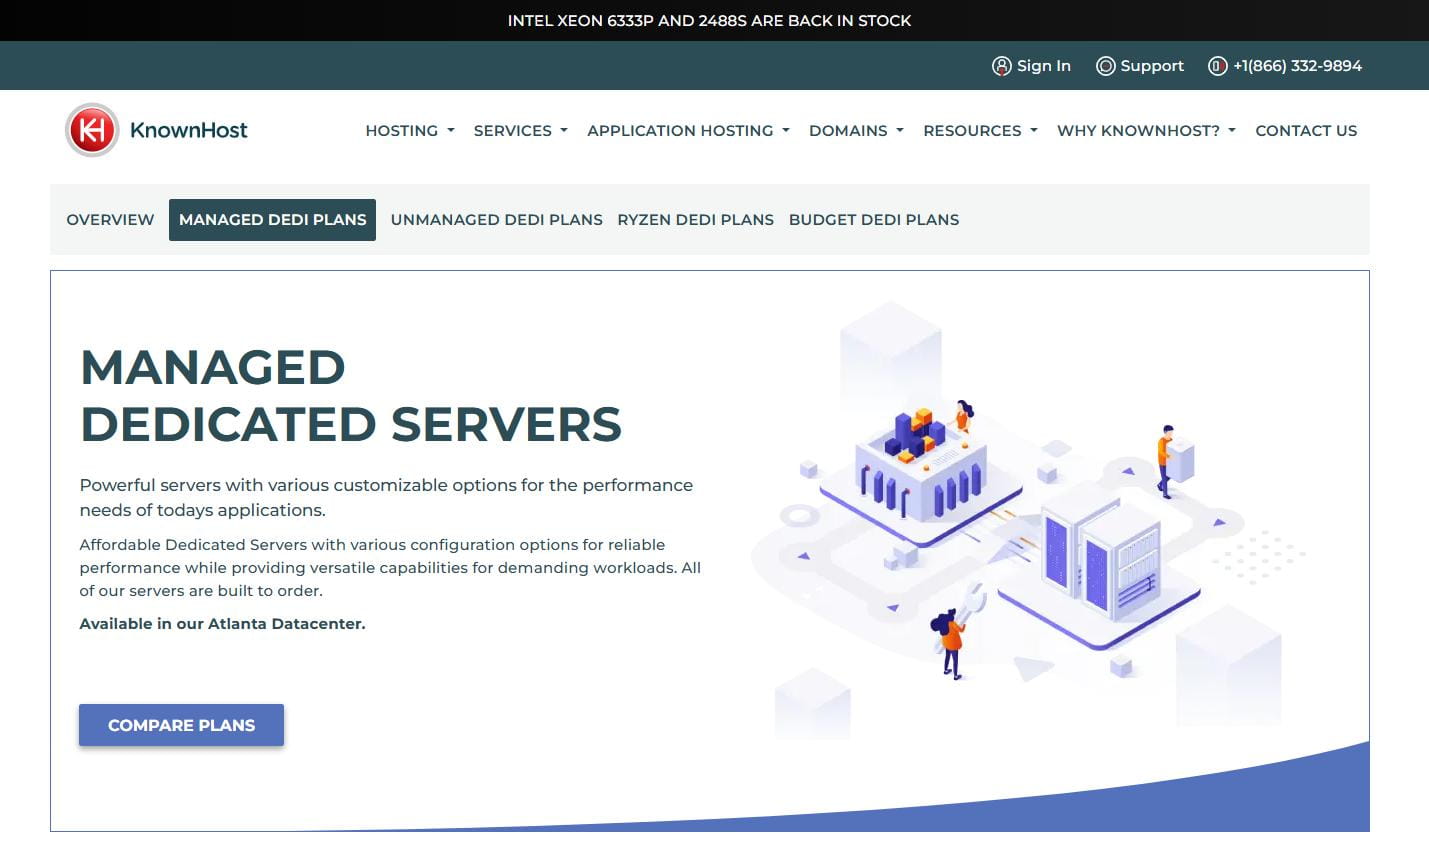Switch to the Overview tab
The image size is (1429, 862).
click(x=110, y=220)
